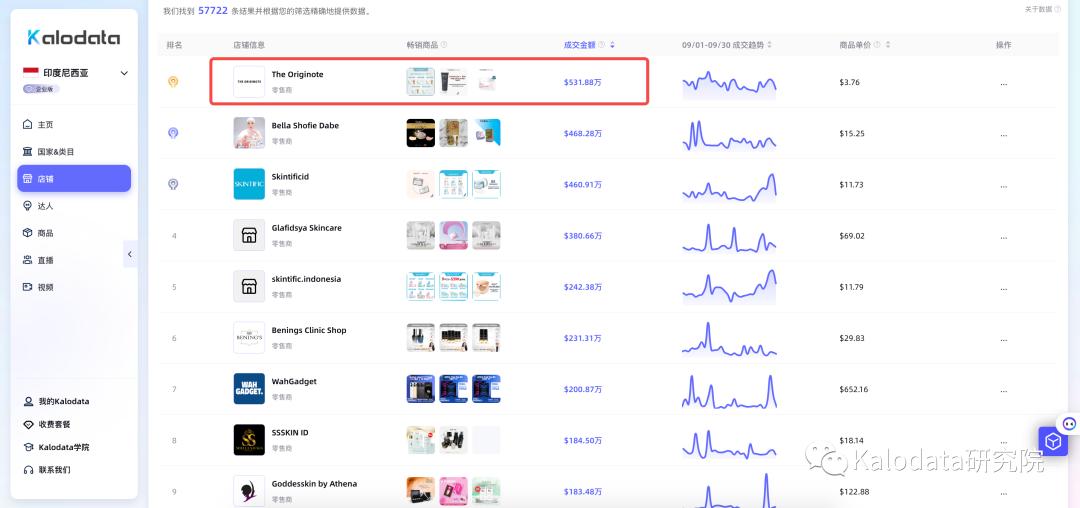Click the $531.88万 sales amount
The image size is (1080, 508).
(x=583, y=83)
